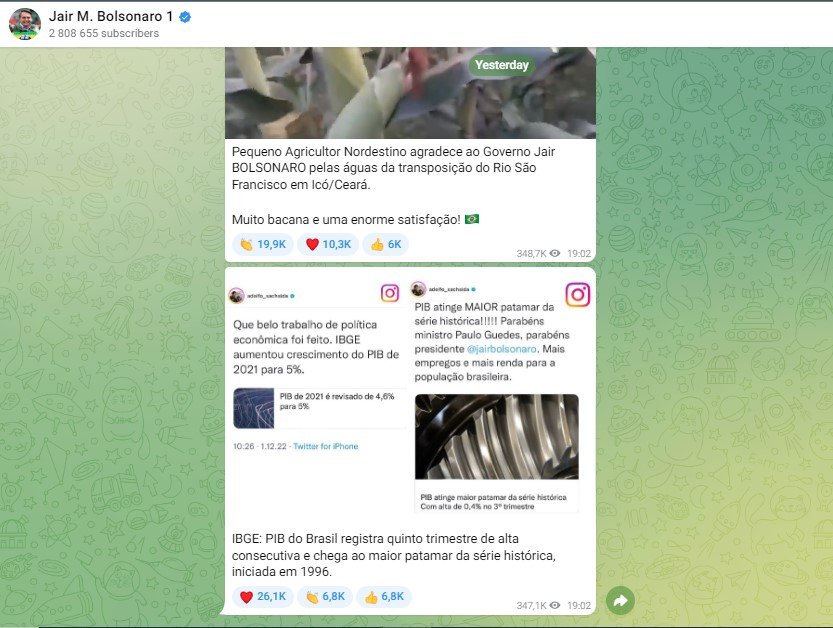Open PIB de 2021 revisado link card
Screen dimensions: 833x628
[319, 408]
